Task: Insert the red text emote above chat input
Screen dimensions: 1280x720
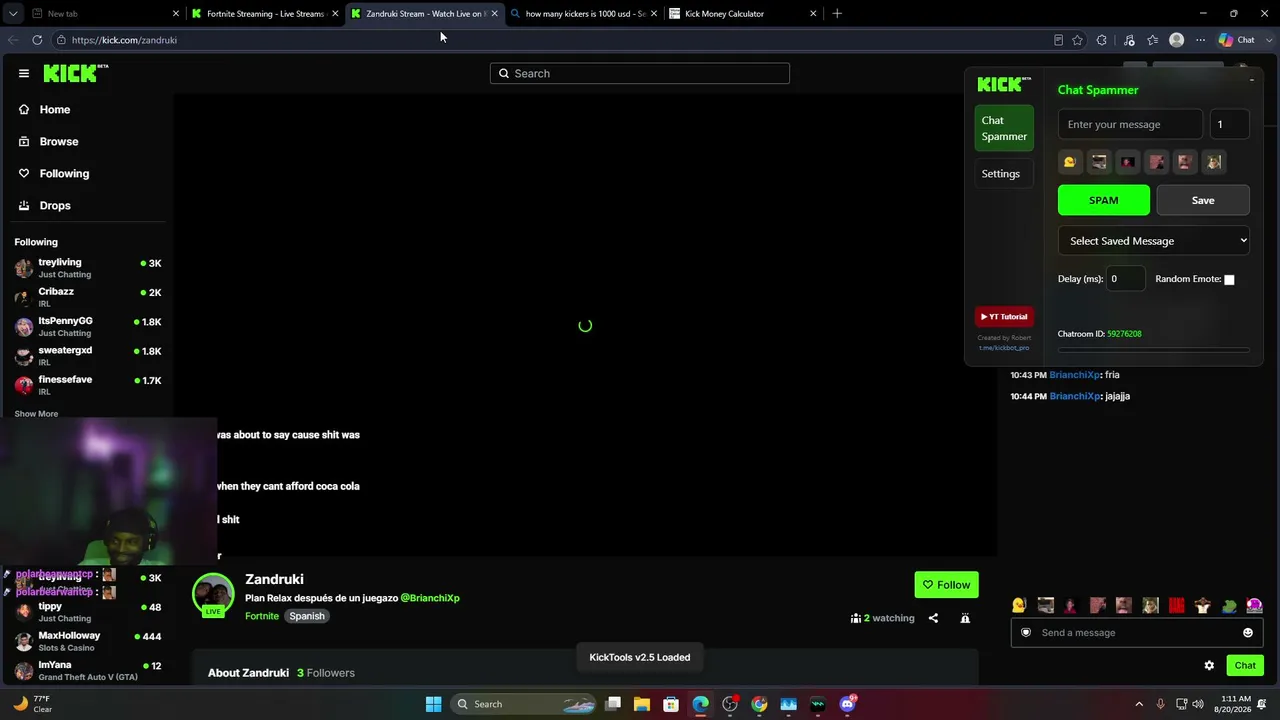Action: pyautogui.click(x=1176, y=605)
